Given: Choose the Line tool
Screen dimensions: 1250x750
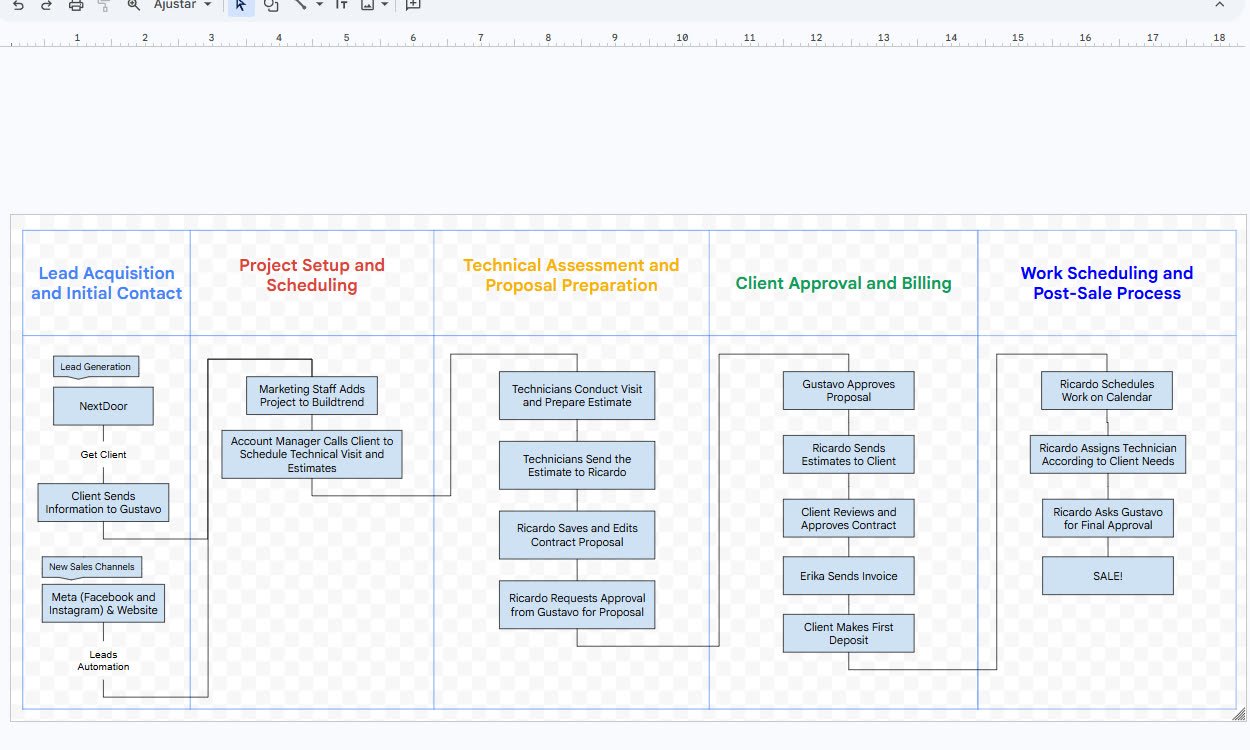Looking at the screenshot, I should tap(300, 5).
